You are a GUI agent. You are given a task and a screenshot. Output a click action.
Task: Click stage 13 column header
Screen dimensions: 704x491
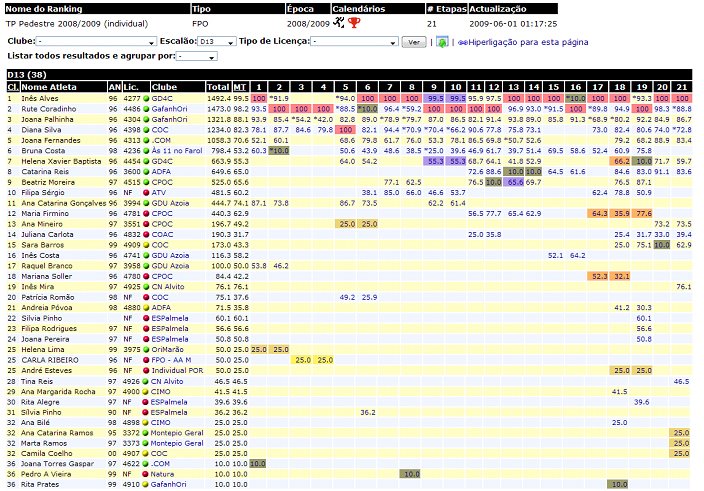point(514,87)
